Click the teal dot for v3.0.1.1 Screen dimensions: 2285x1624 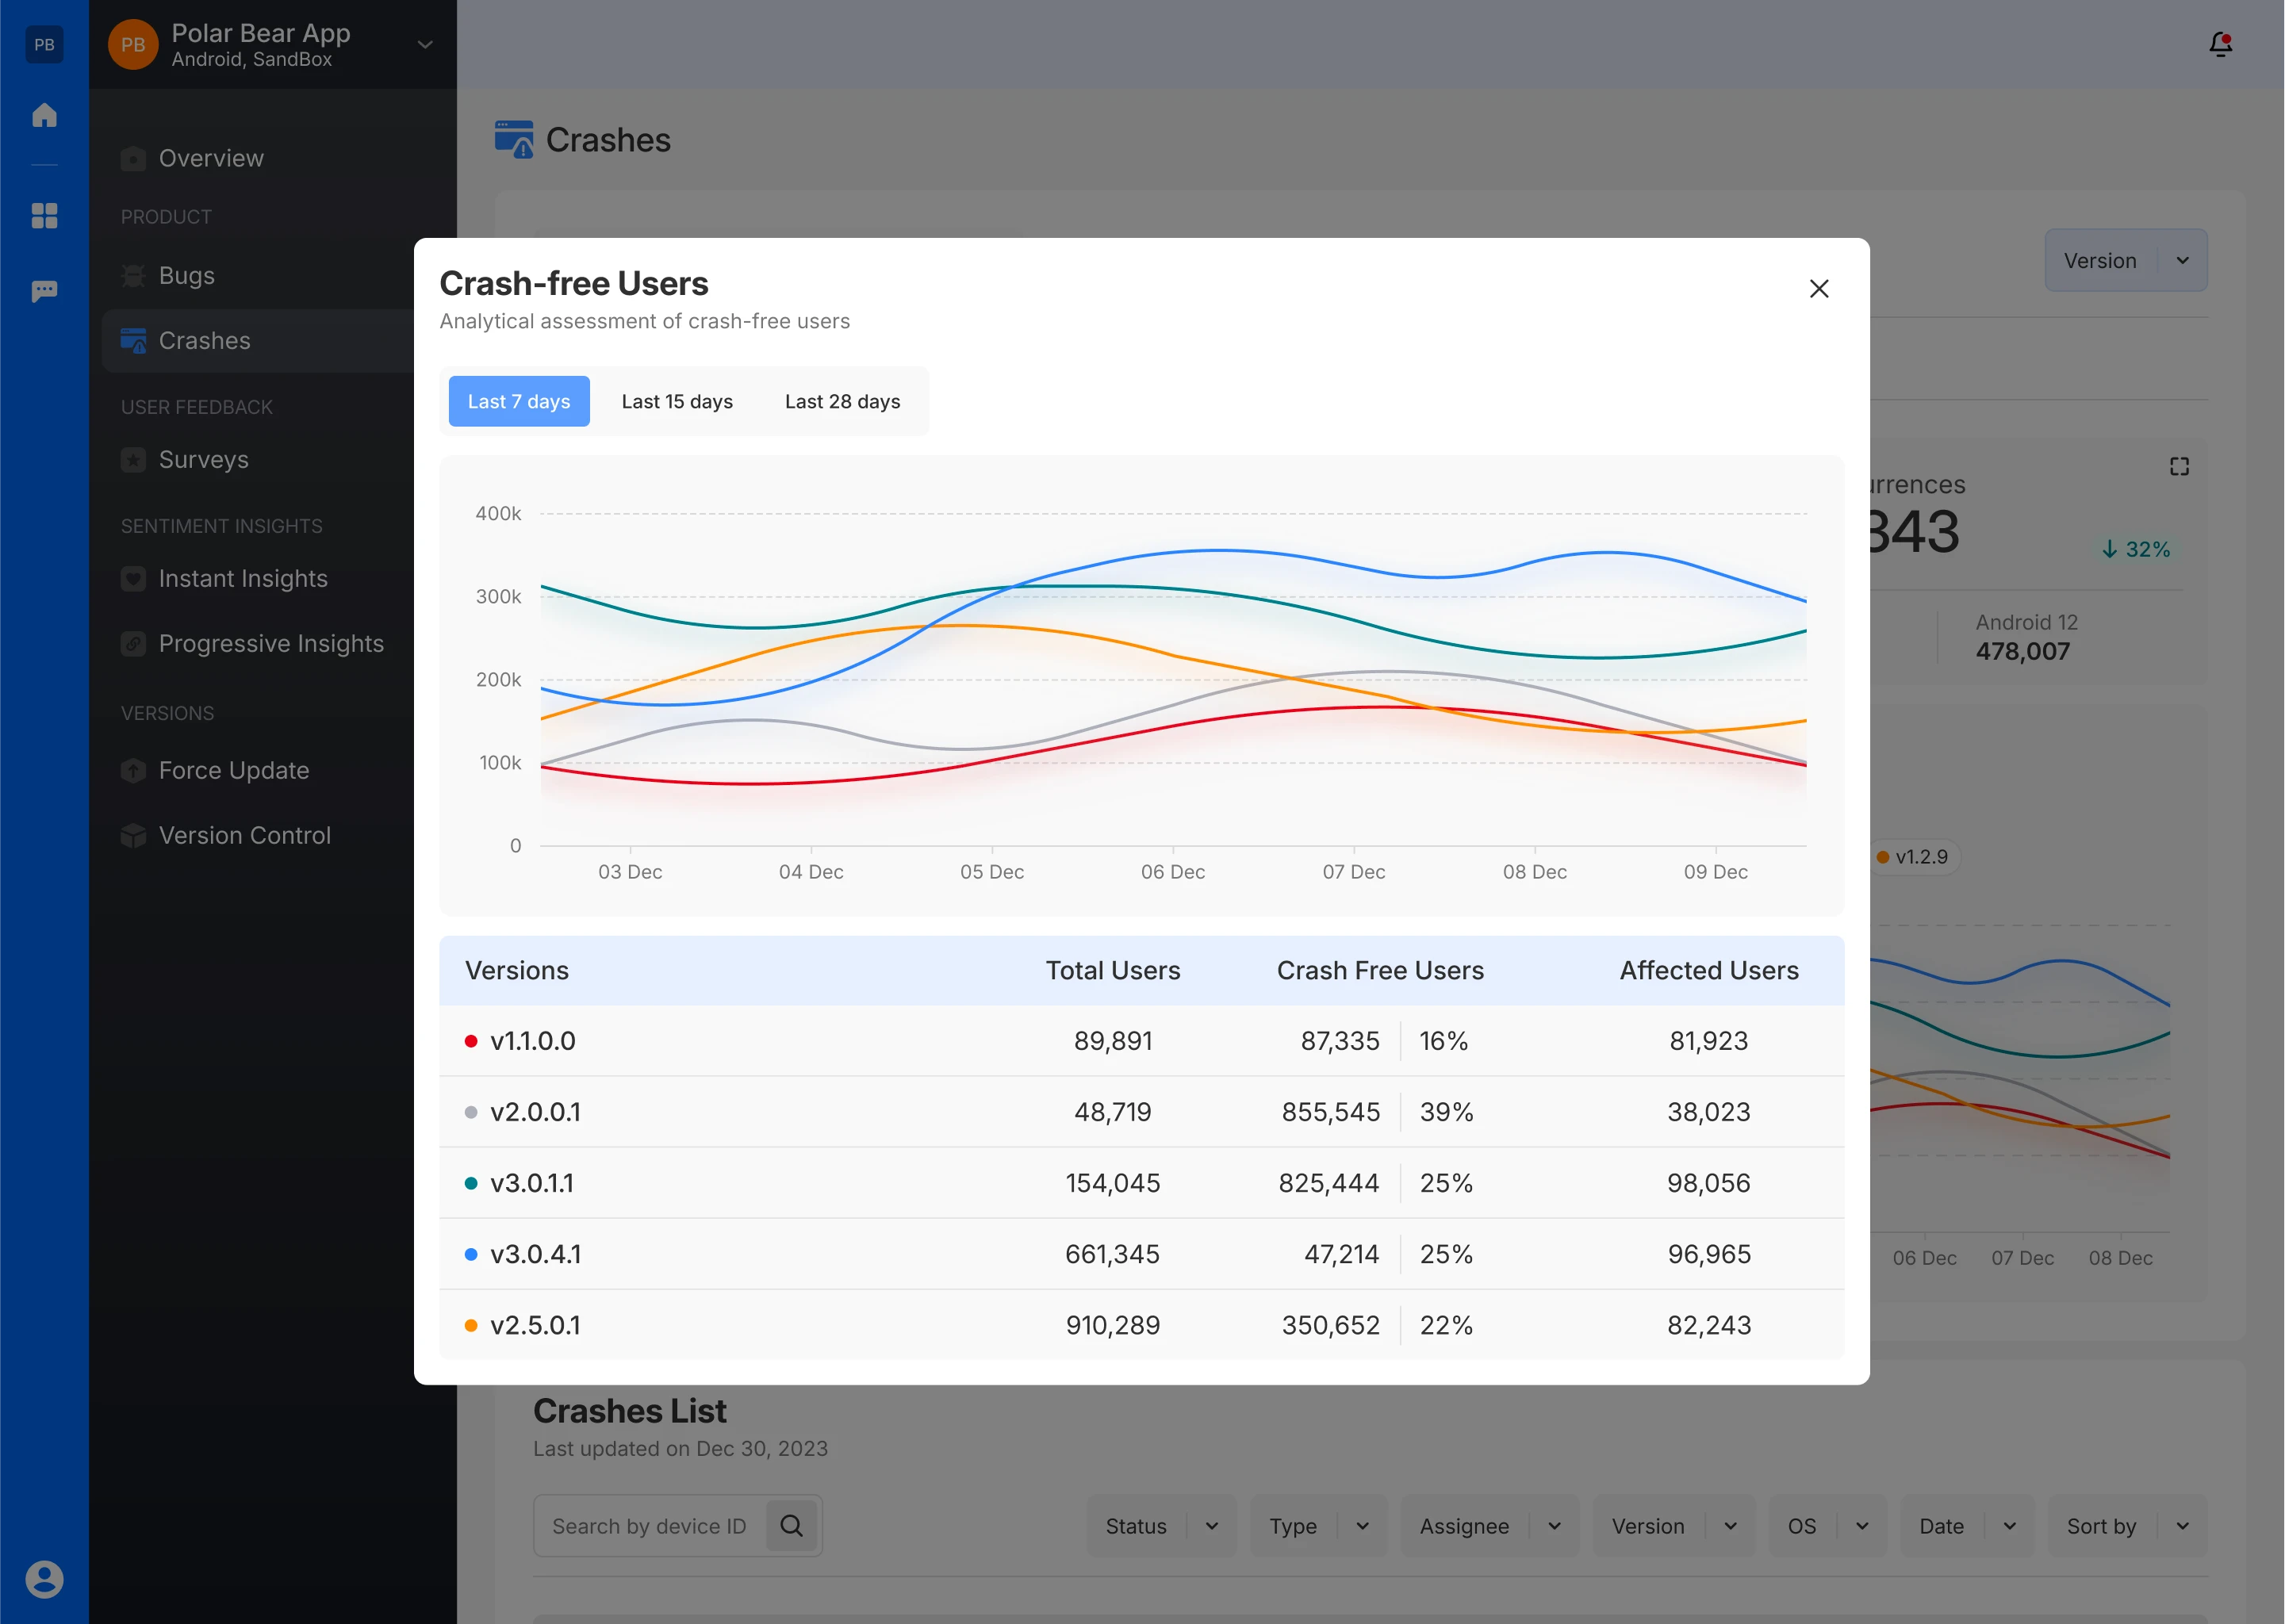click(x=471, y=1183)
